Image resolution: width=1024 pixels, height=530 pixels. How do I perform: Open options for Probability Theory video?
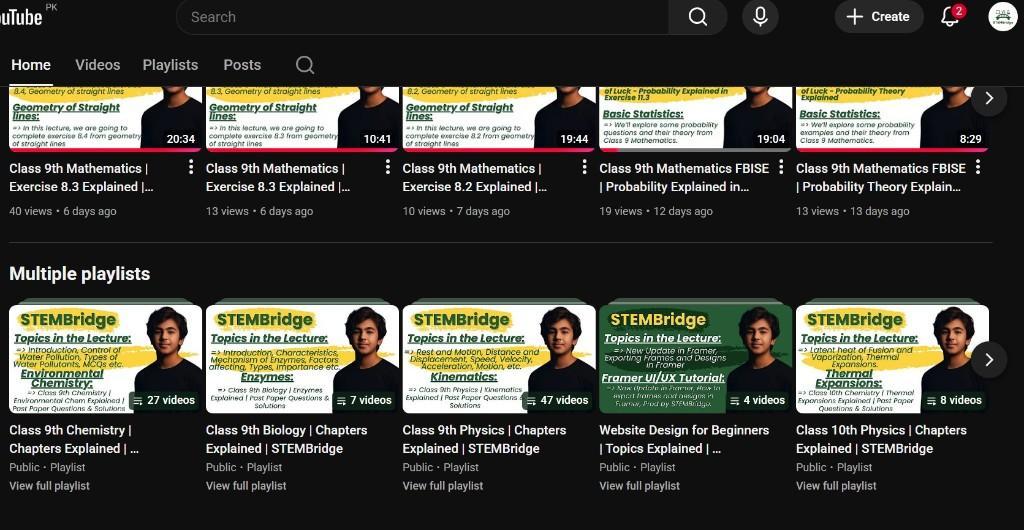[978, 167]
